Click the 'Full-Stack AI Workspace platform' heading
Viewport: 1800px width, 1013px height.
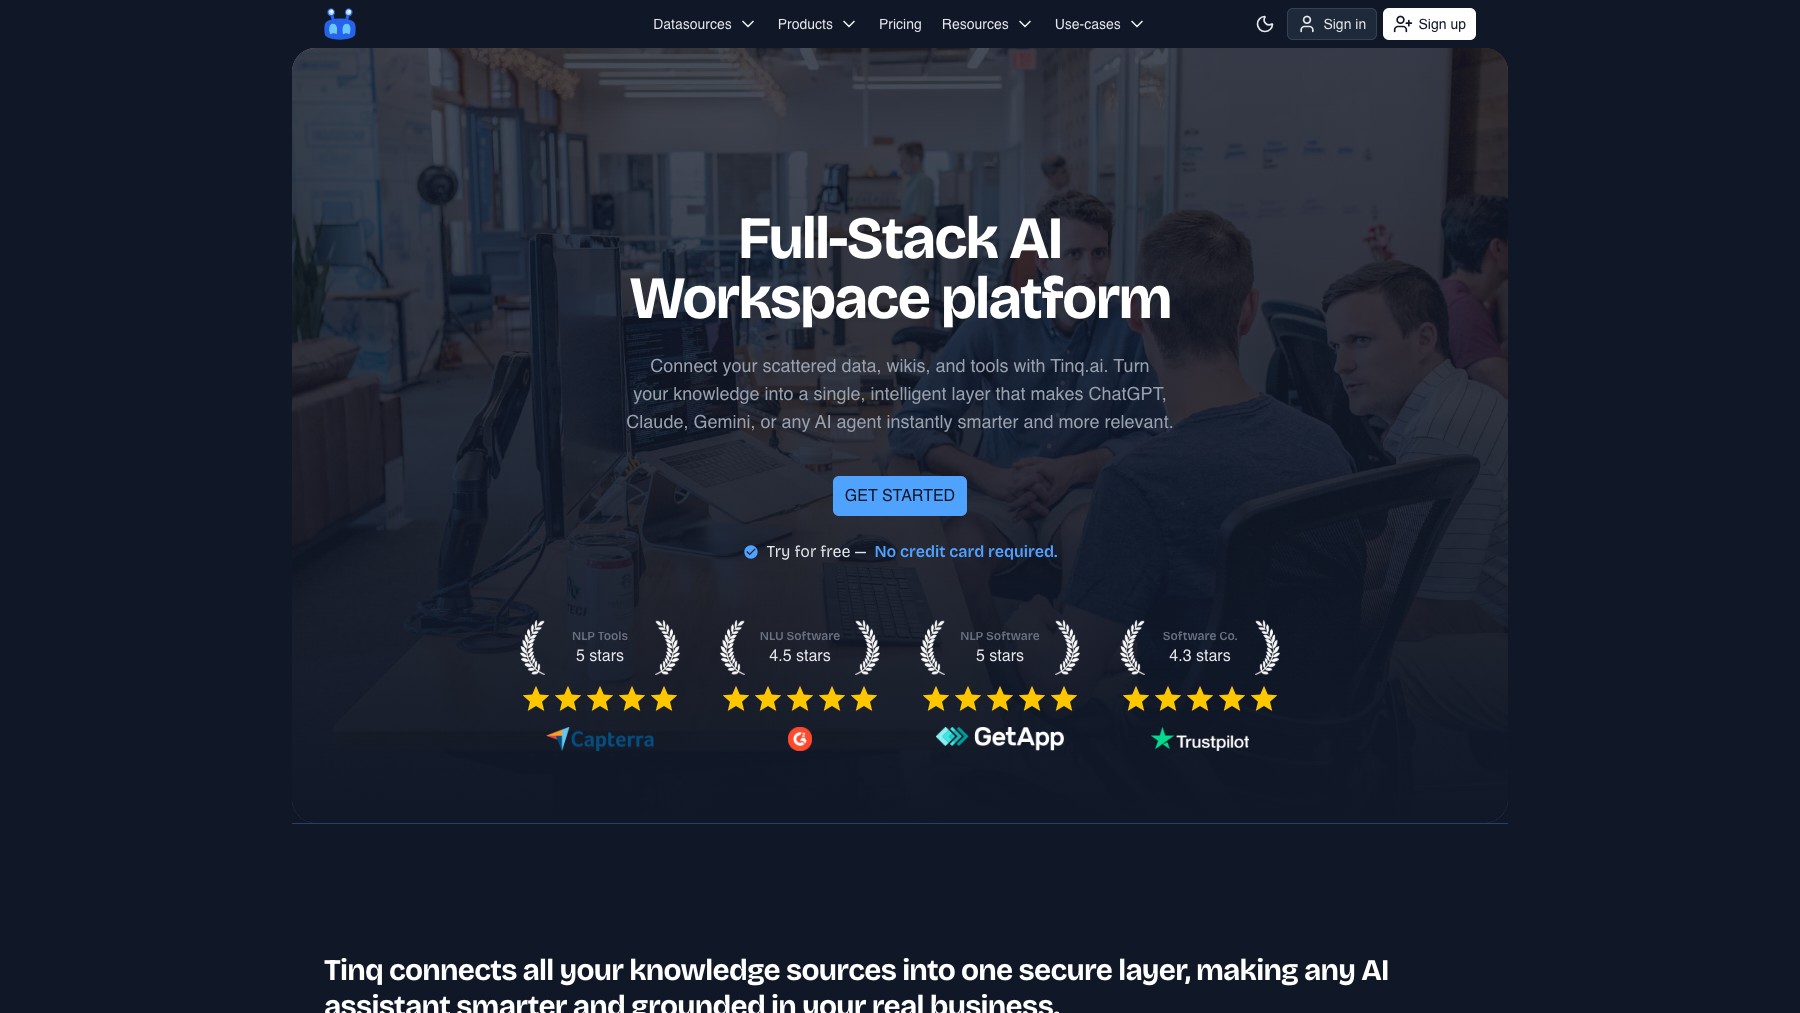(900, 269)
